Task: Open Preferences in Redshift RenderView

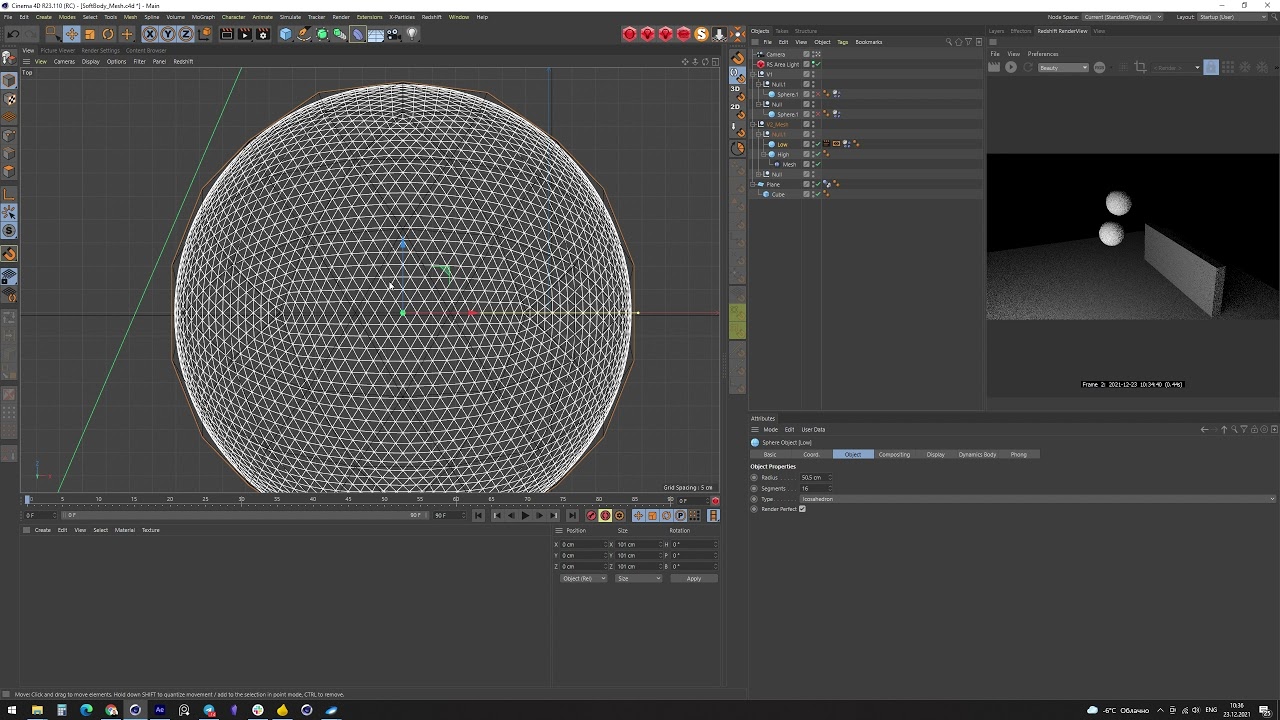Action: click(x=1043, y=54)
